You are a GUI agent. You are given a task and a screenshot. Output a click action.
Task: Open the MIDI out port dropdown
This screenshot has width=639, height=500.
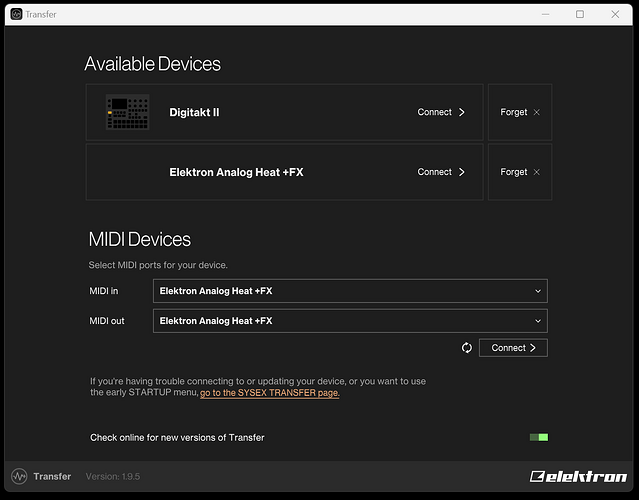pyautogui.click(x=349, y=321)
